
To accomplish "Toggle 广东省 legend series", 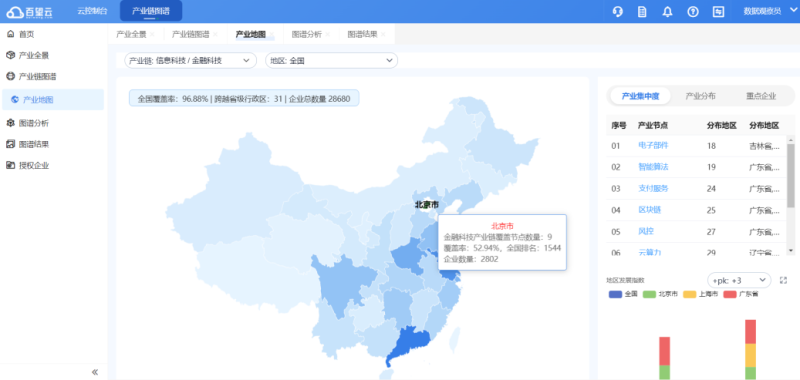I will [x=741, y=294].
